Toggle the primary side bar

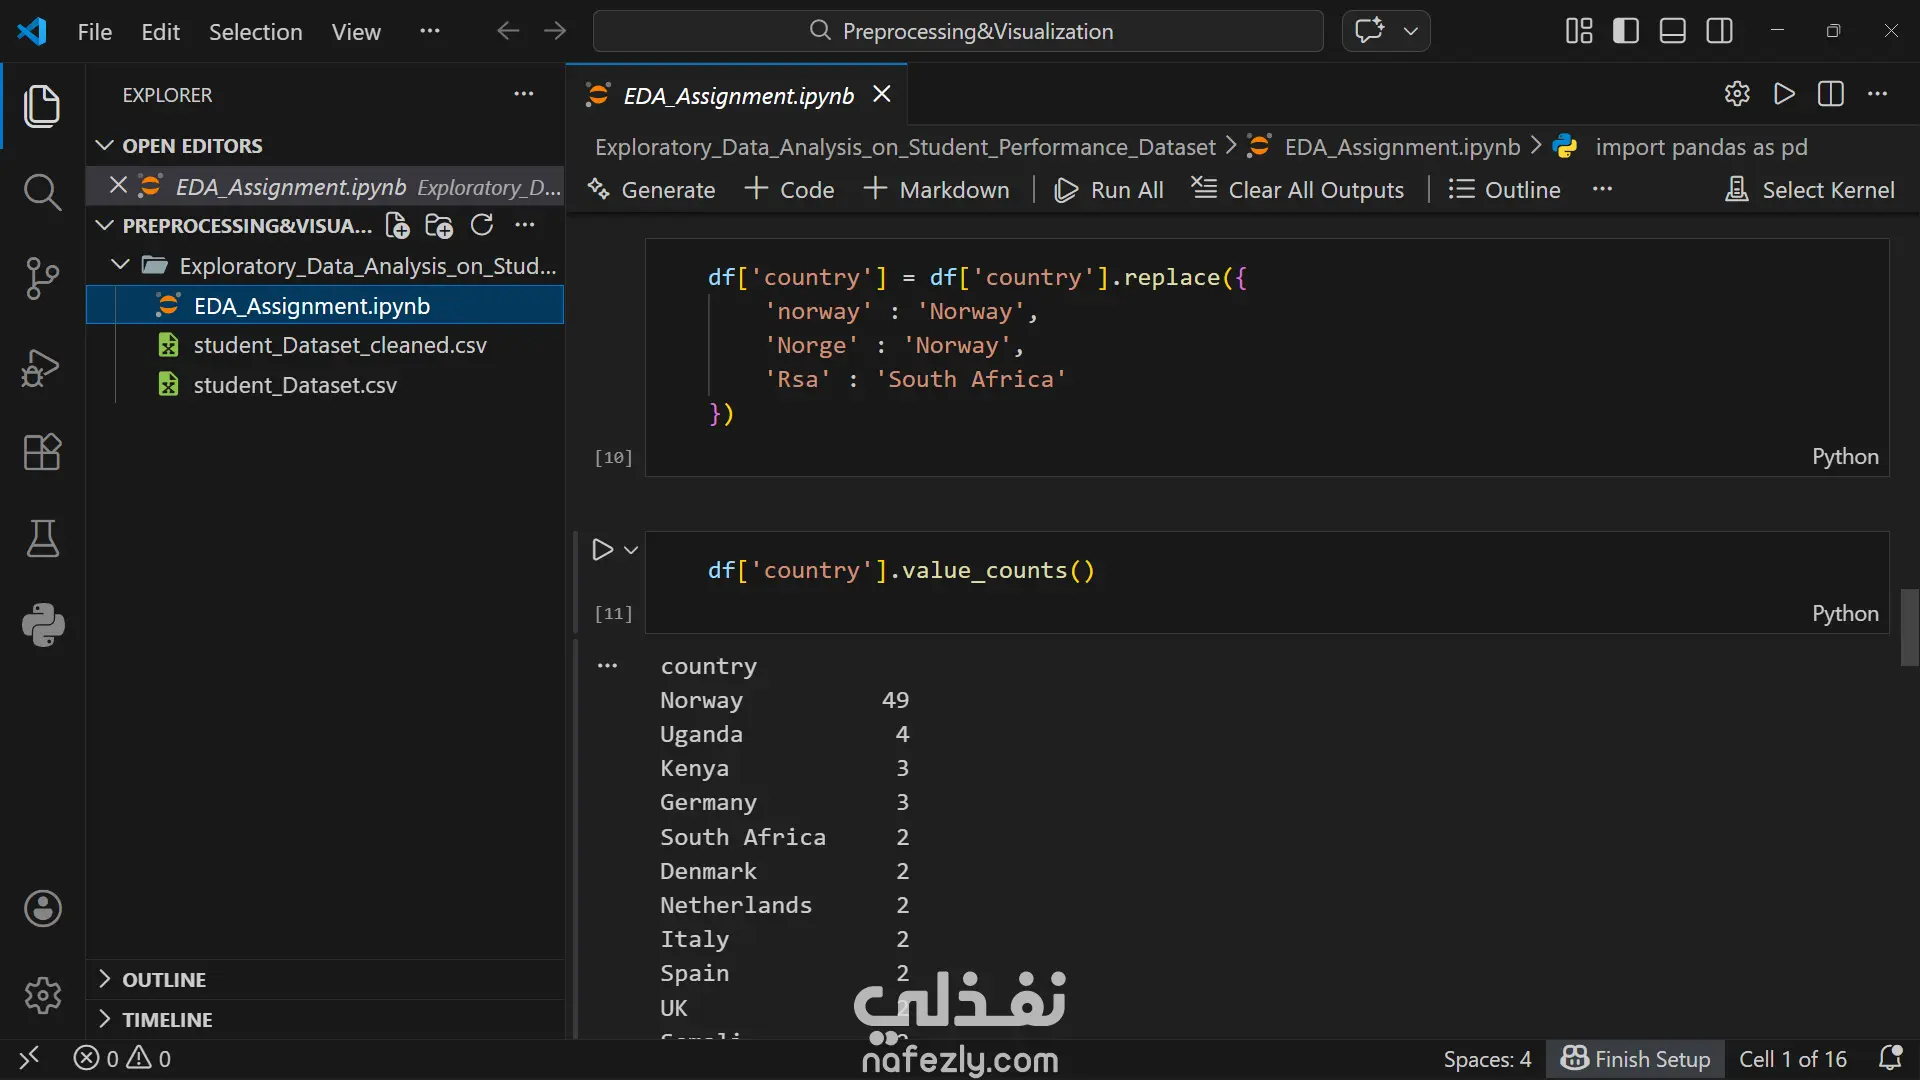tap(1626, 31)
